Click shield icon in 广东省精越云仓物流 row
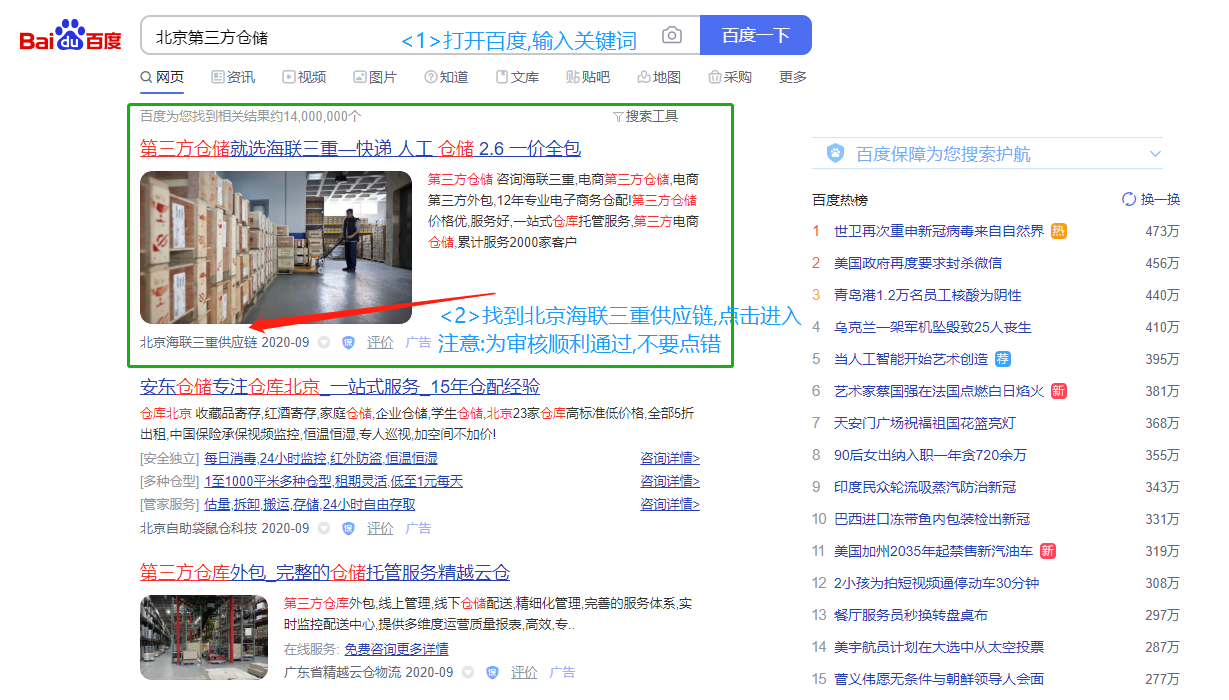 pyautogui.click(x=492, y=672)
